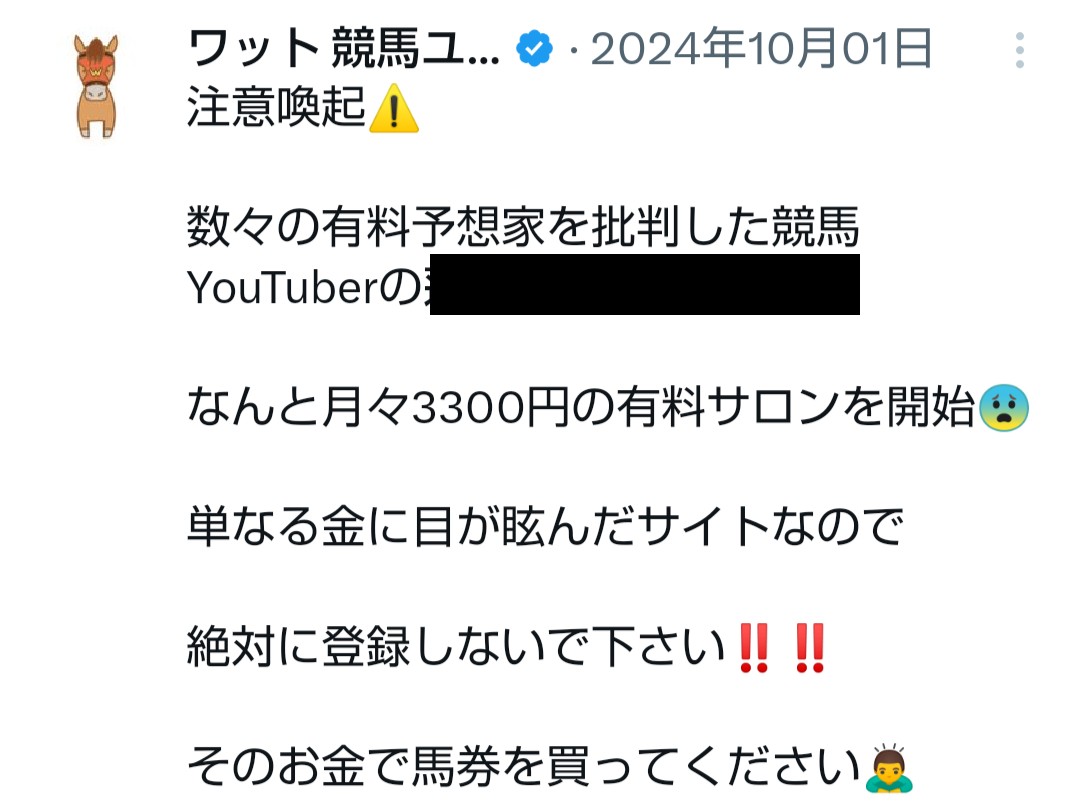Open the horse avatar profile picture
This screenshot has width=1080, height=803.
[x=96, y=87]
